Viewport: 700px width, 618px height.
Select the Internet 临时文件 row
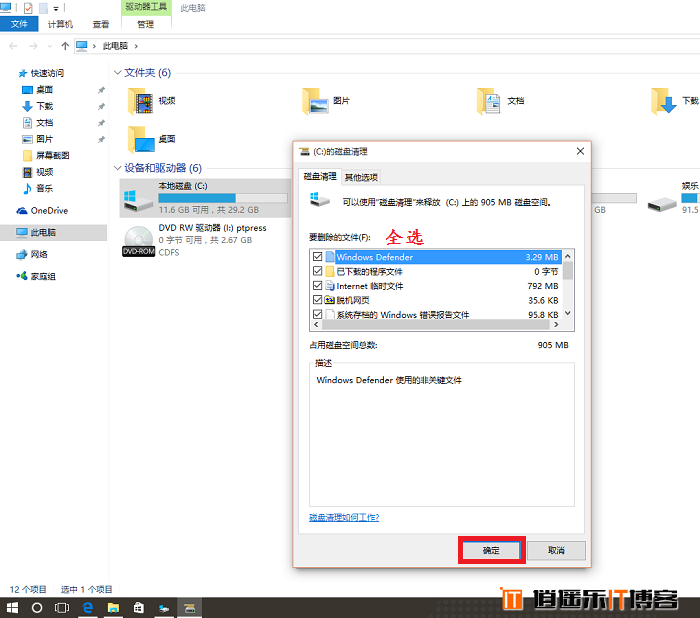(436, 286)
